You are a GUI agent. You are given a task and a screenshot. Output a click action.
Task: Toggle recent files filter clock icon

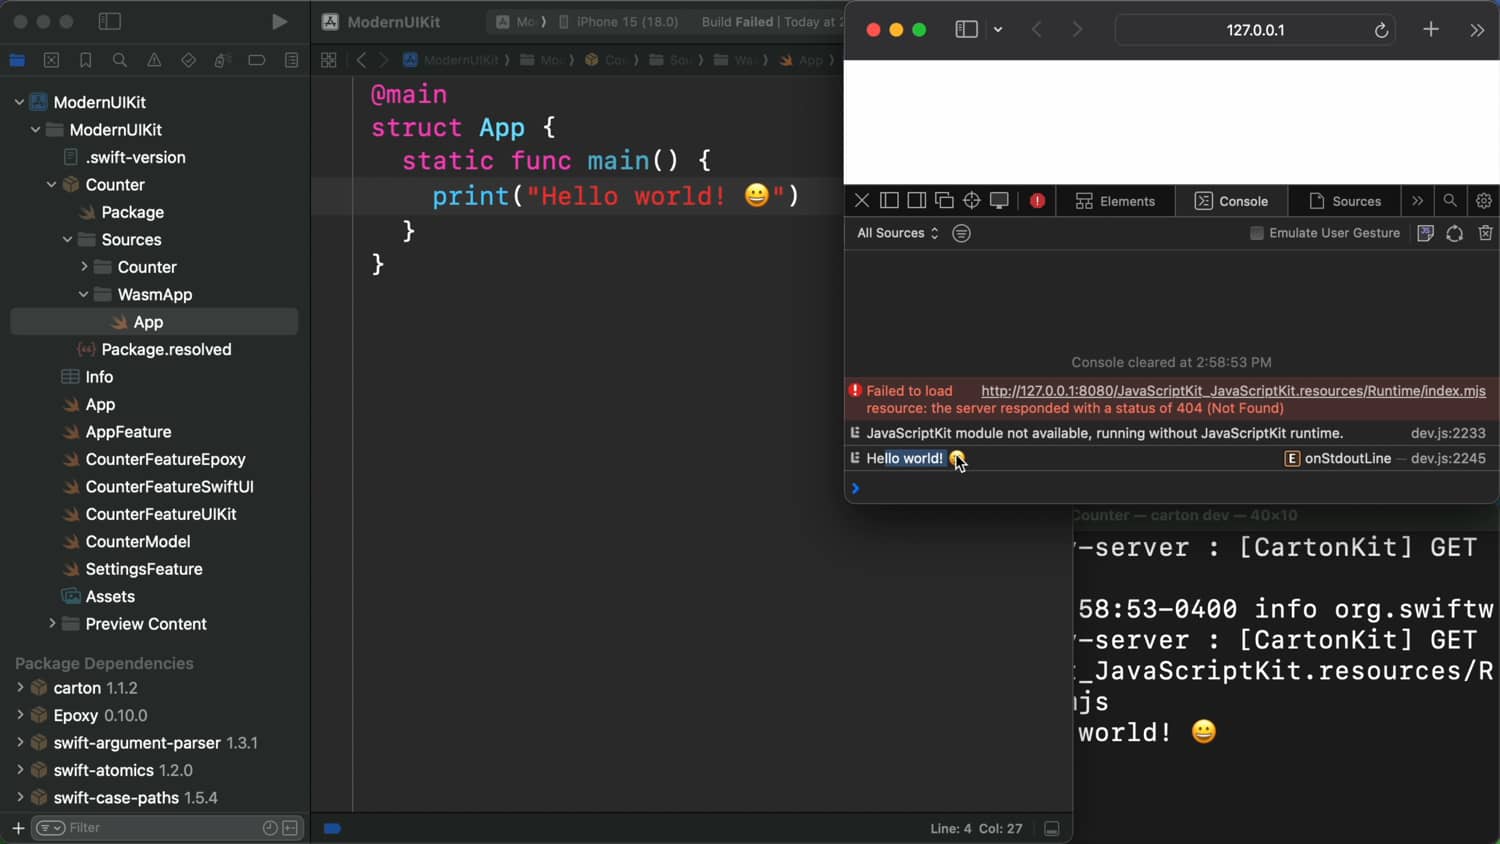pos(270,828)
